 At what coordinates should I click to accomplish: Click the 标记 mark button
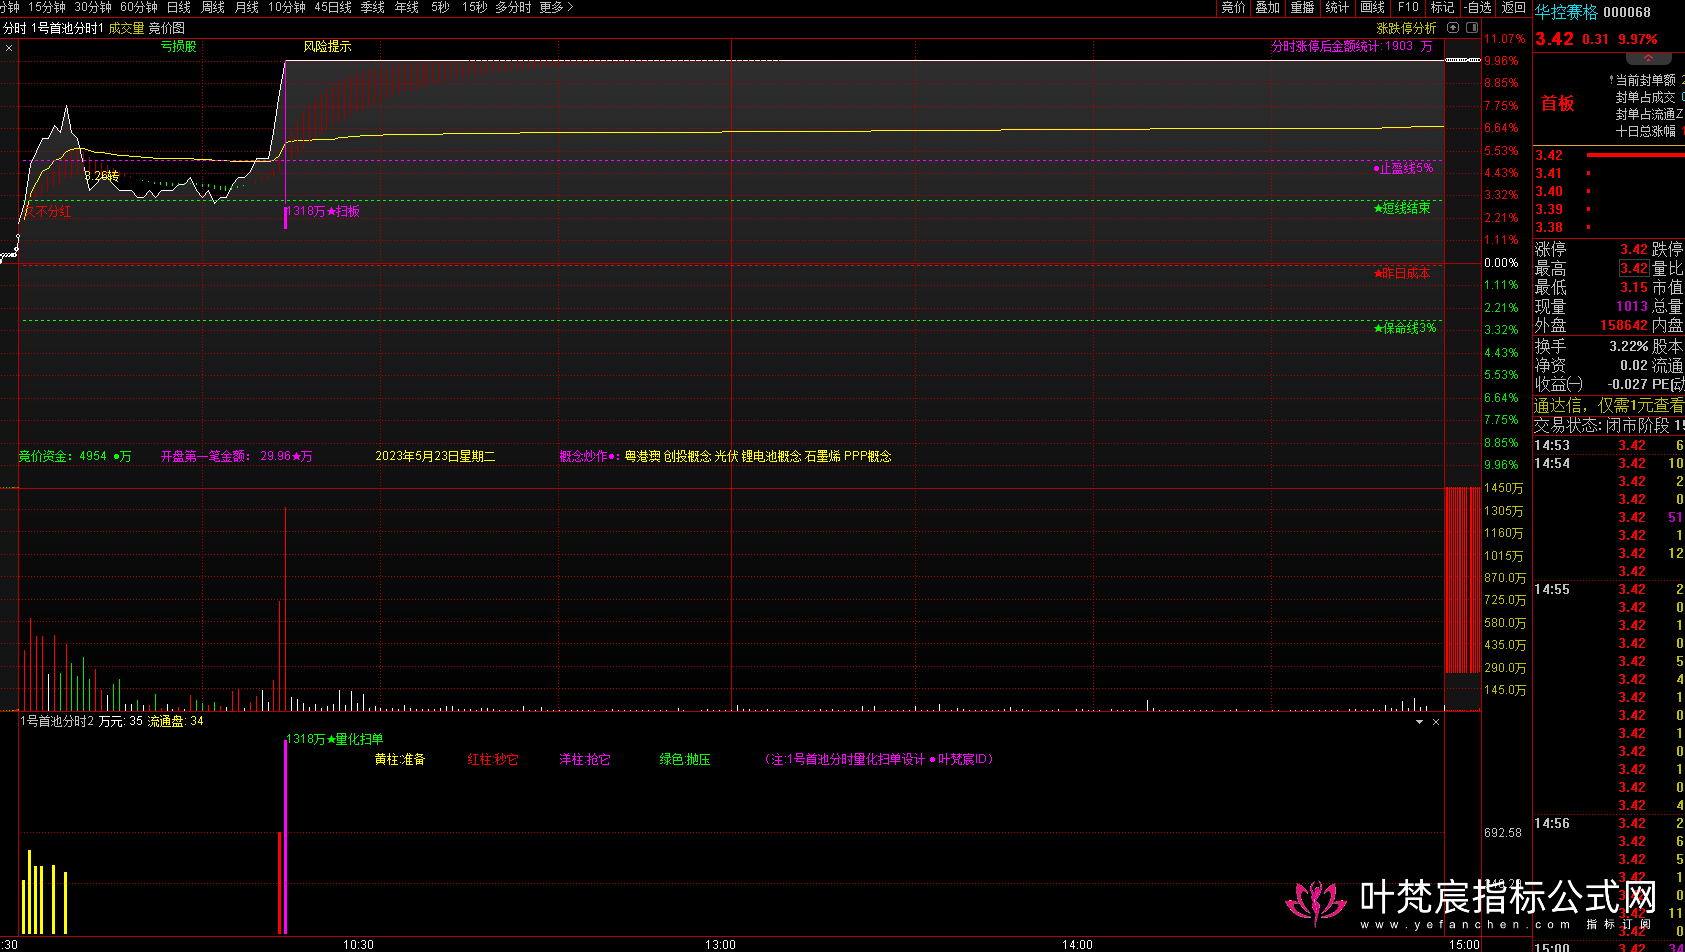point(1443,7)
